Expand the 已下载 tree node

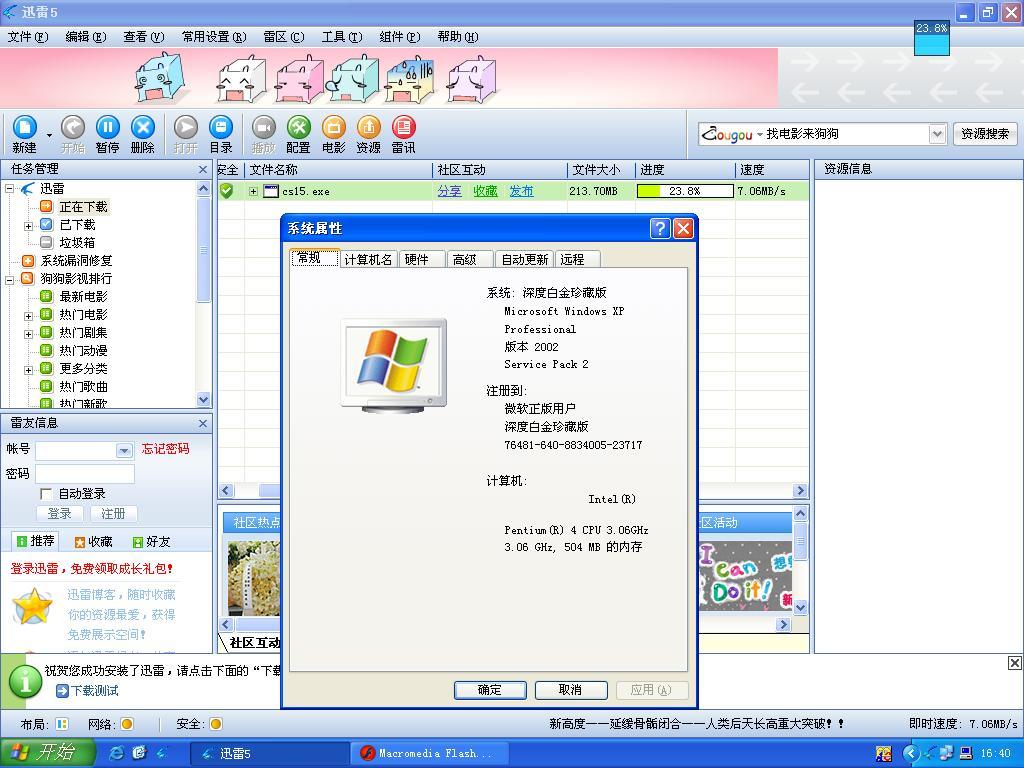[29, 226]
